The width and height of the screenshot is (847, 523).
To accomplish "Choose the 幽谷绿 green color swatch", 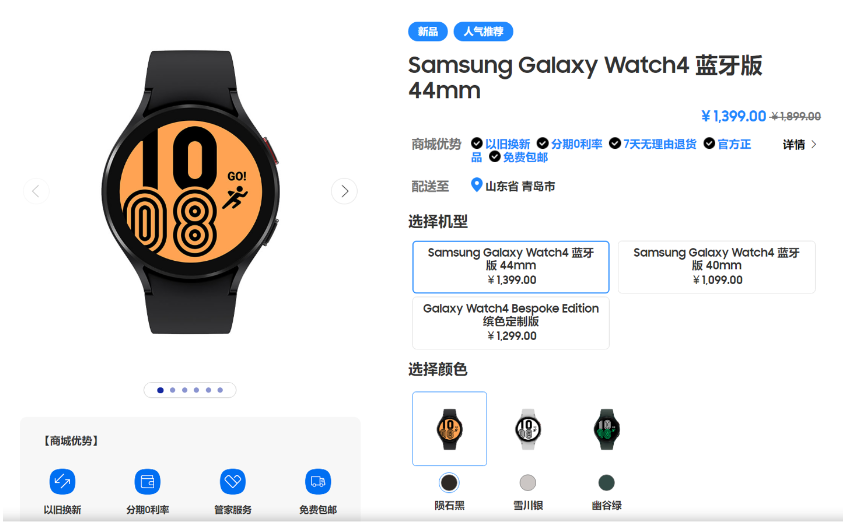I will [607, 482].
